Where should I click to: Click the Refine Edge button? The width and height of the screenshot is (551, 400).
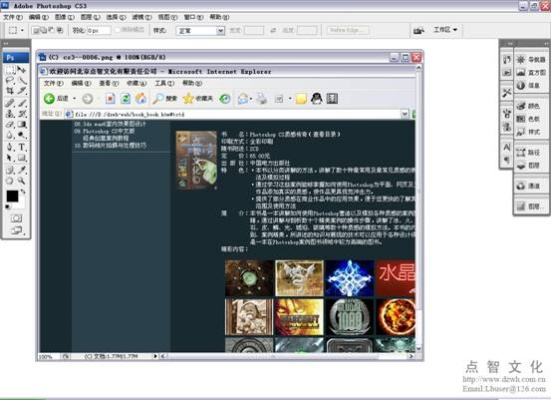click(348, 30)
